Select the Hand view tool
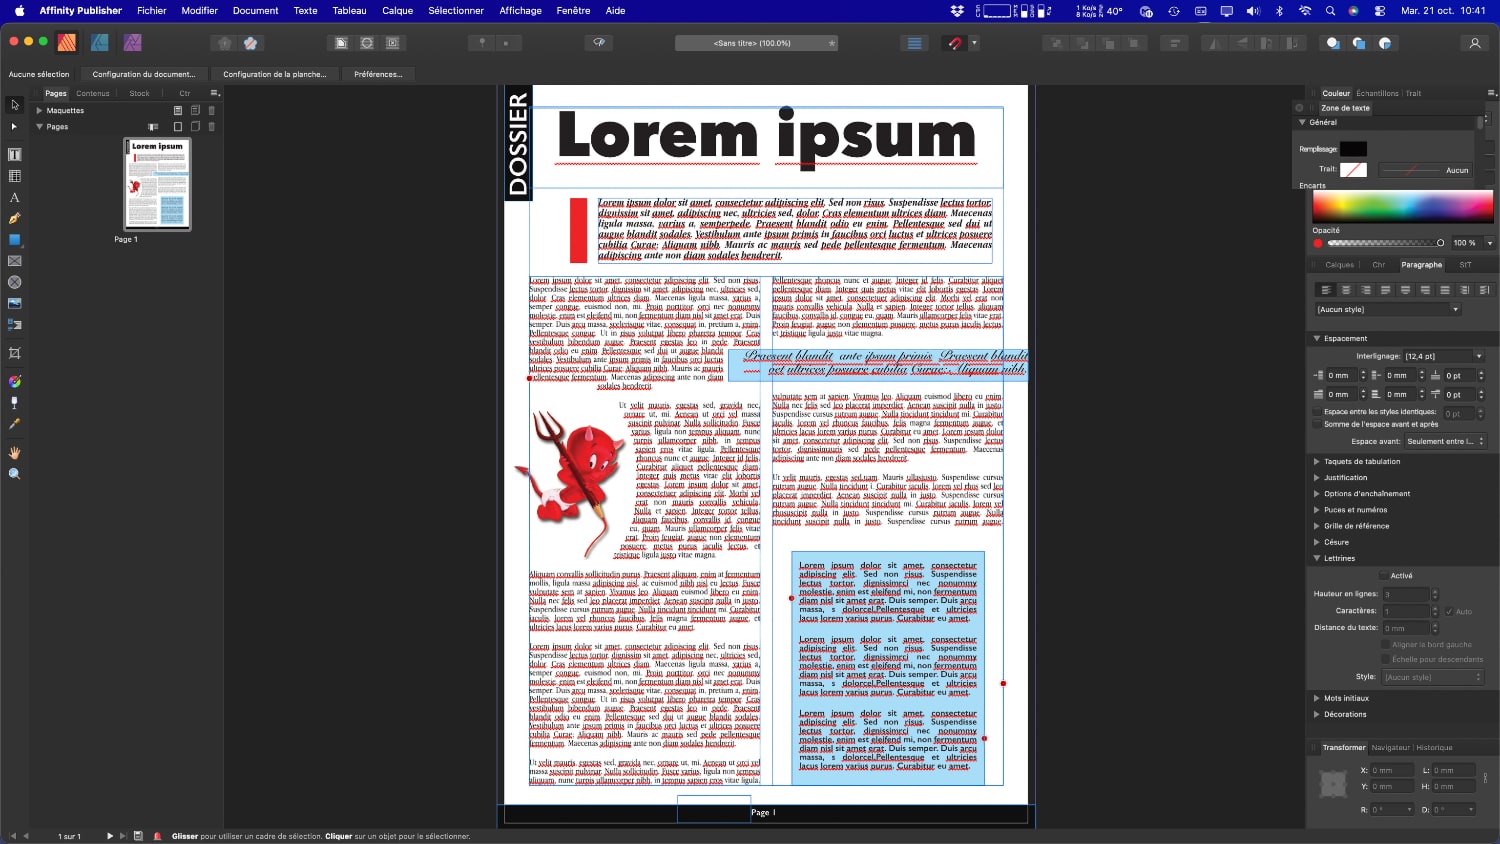This screenshot has width=1500, height=844. pyautogui.click(x=15, y=453)
